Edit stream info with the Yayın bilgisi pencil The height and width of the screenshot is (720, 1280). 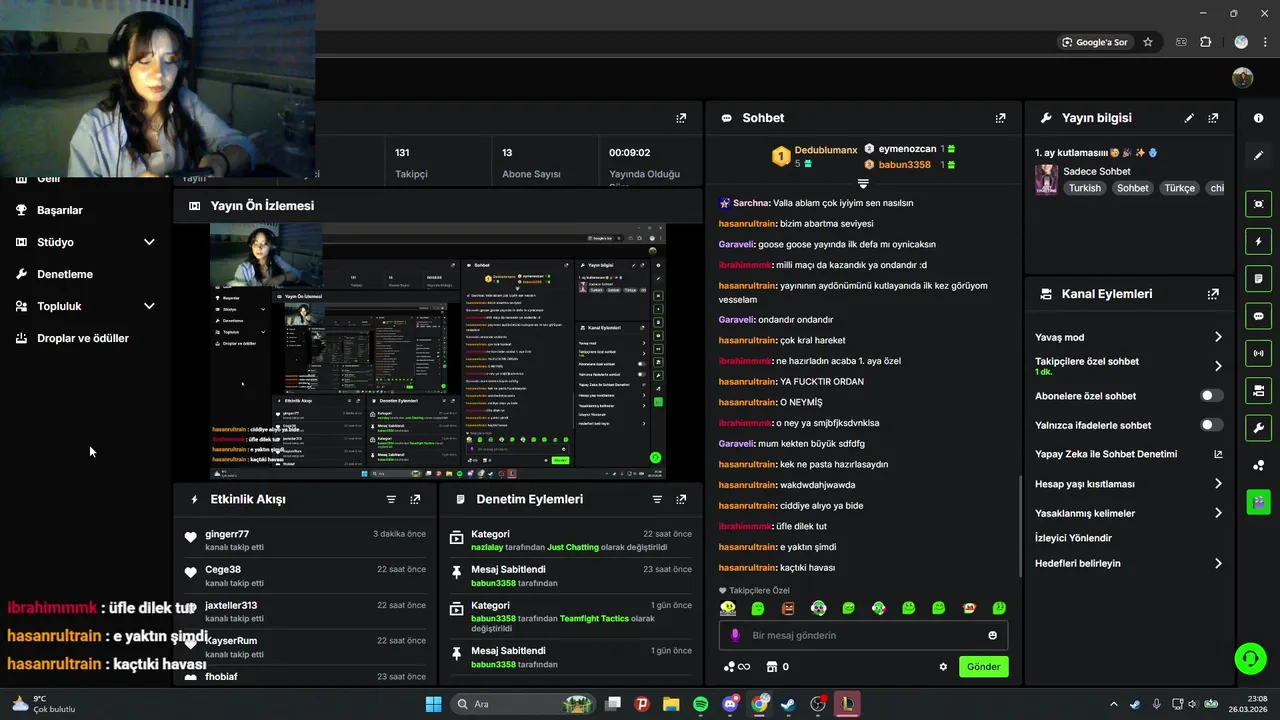[x=1189, y=118]
